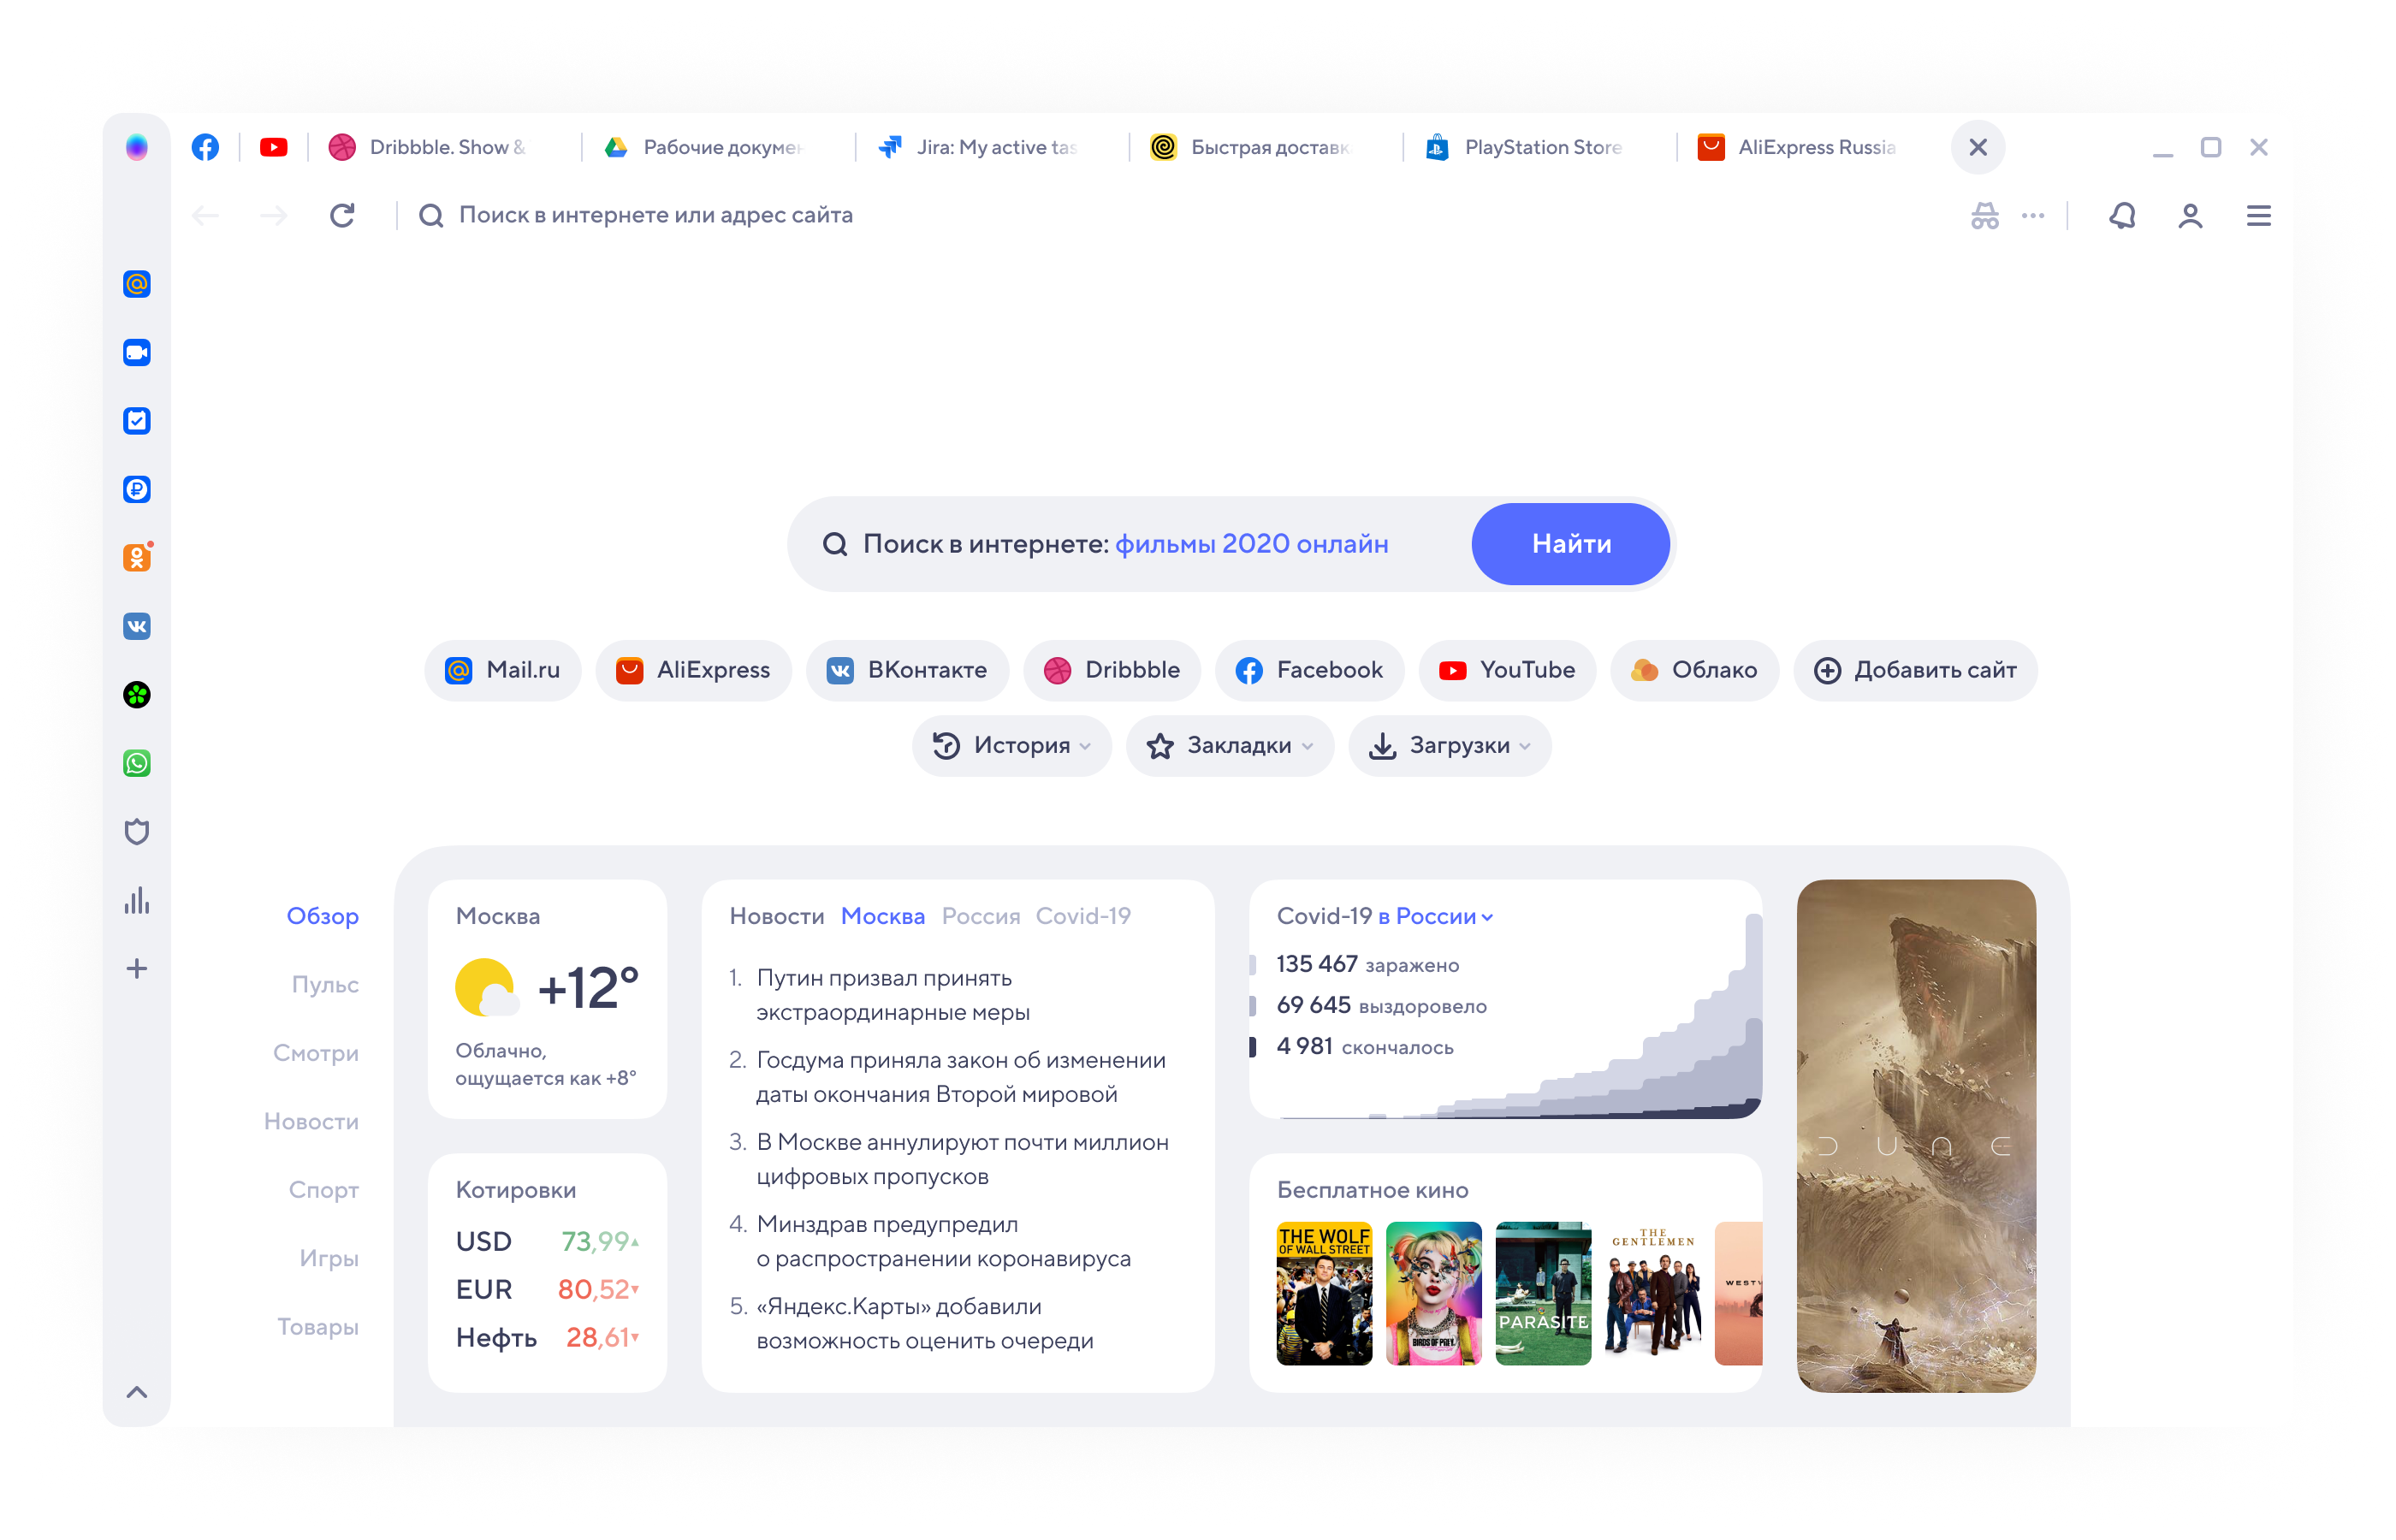
Task: Click the Atom browser logo orb
Action: [137, 147]
